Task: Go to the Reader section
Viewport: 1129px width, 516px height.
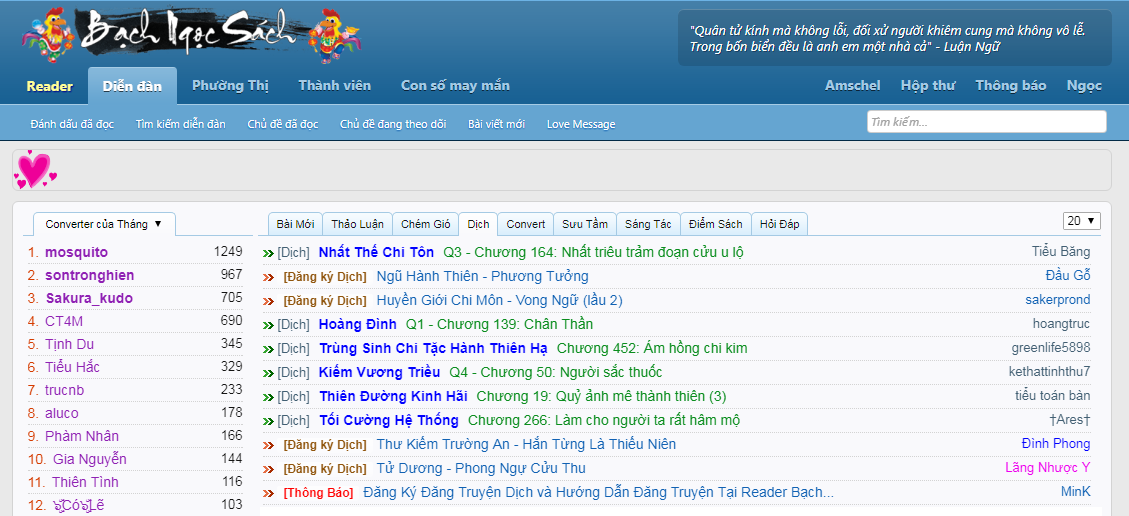Action: pos(49,86)
